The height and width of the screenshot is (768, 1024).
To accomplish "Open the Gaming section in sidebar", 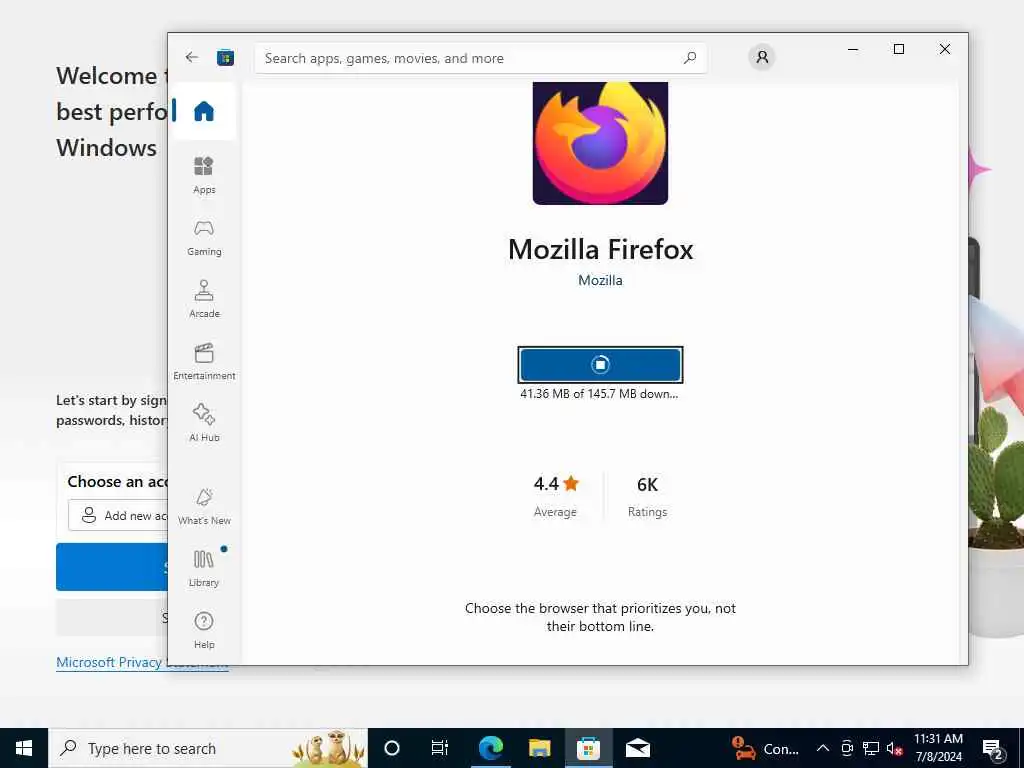I will [x=204, y=237].
